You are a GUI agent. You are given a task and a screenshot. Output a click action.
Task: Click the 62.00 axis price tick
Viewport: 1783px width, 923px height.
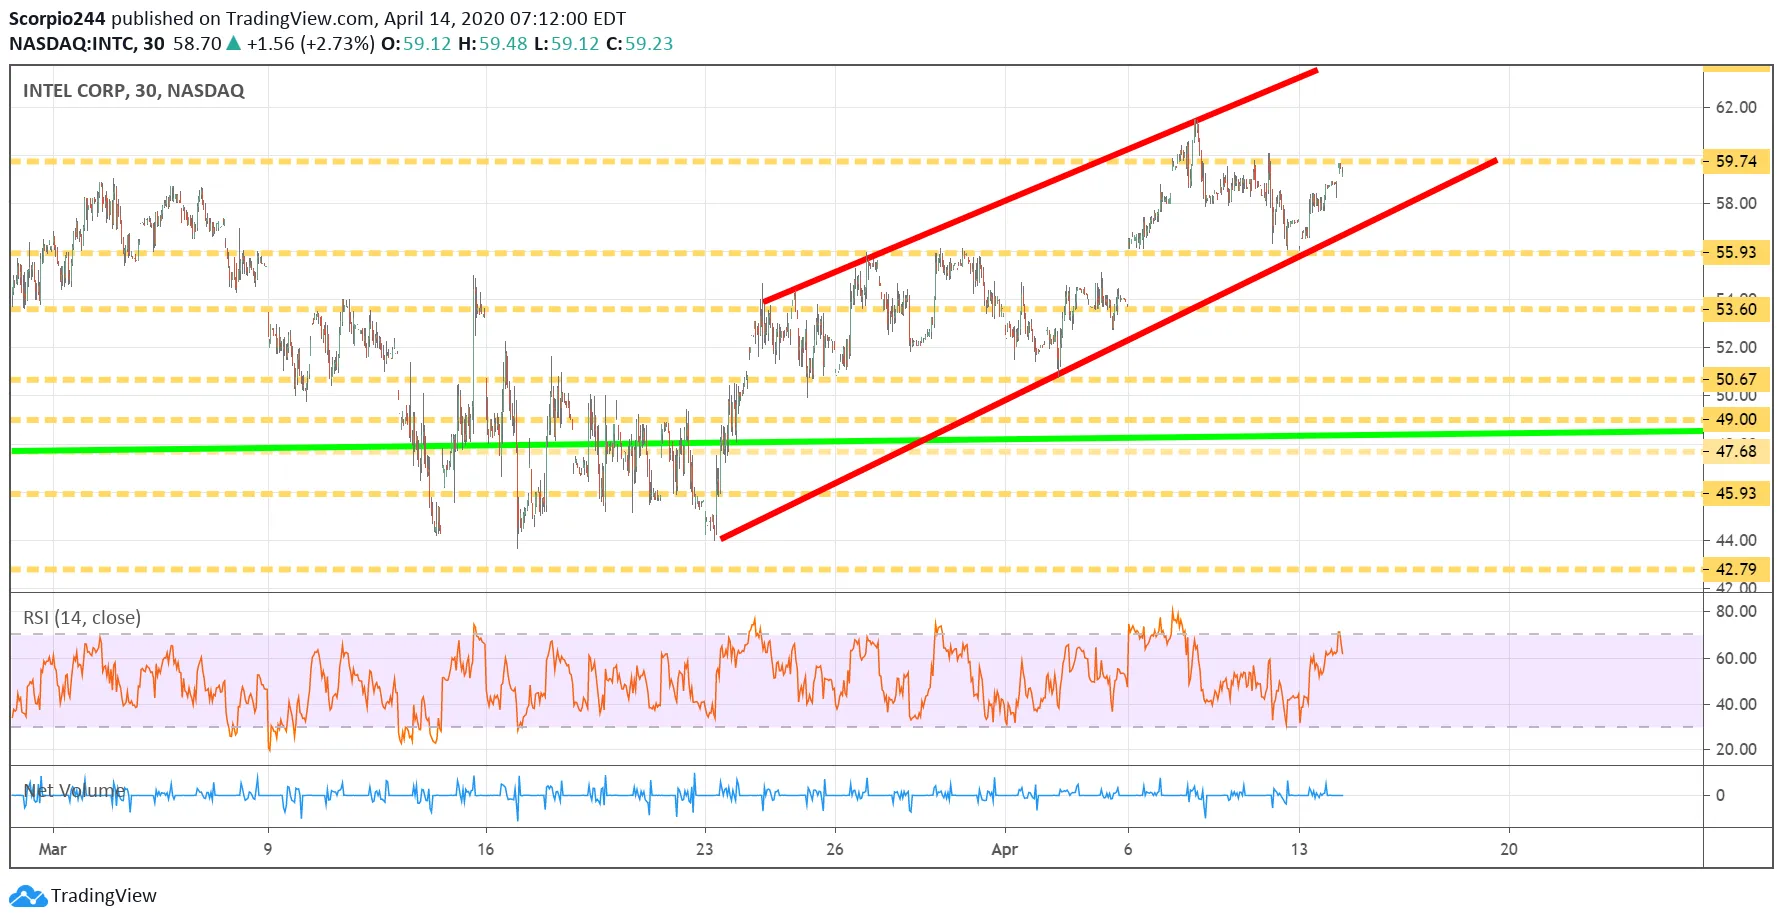click(1736, 107)
